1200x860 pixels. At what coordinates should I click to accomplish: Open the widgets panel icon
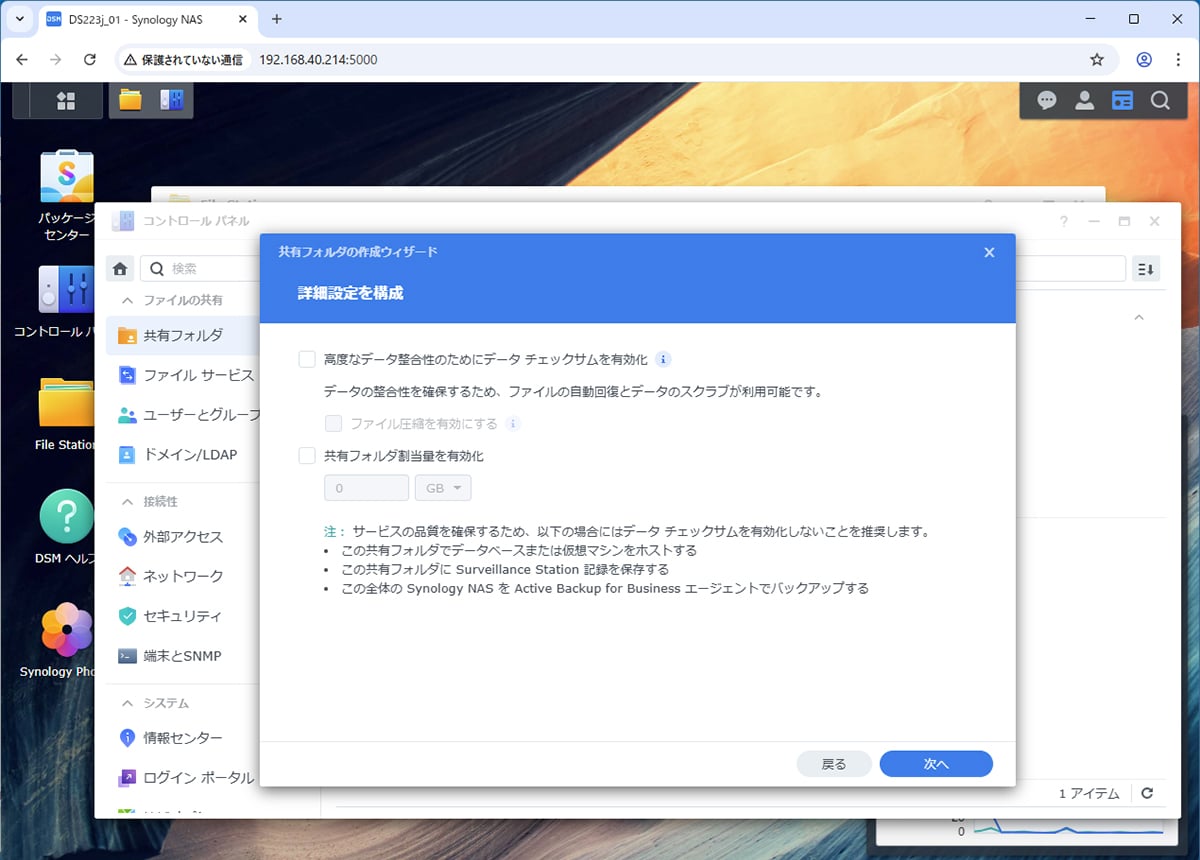click(x=1122, y=100)
